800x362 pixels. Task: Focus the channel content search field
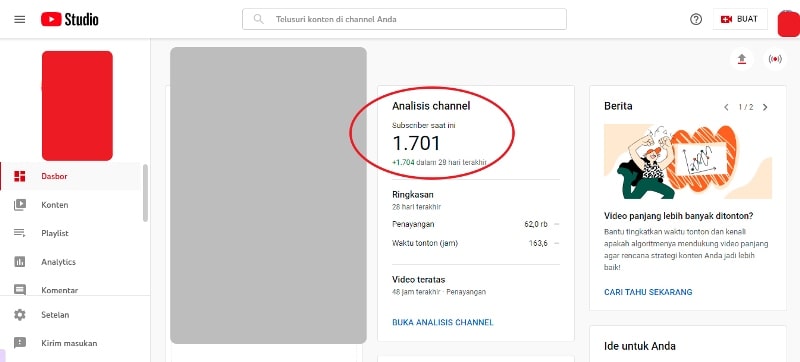point(404,19)
